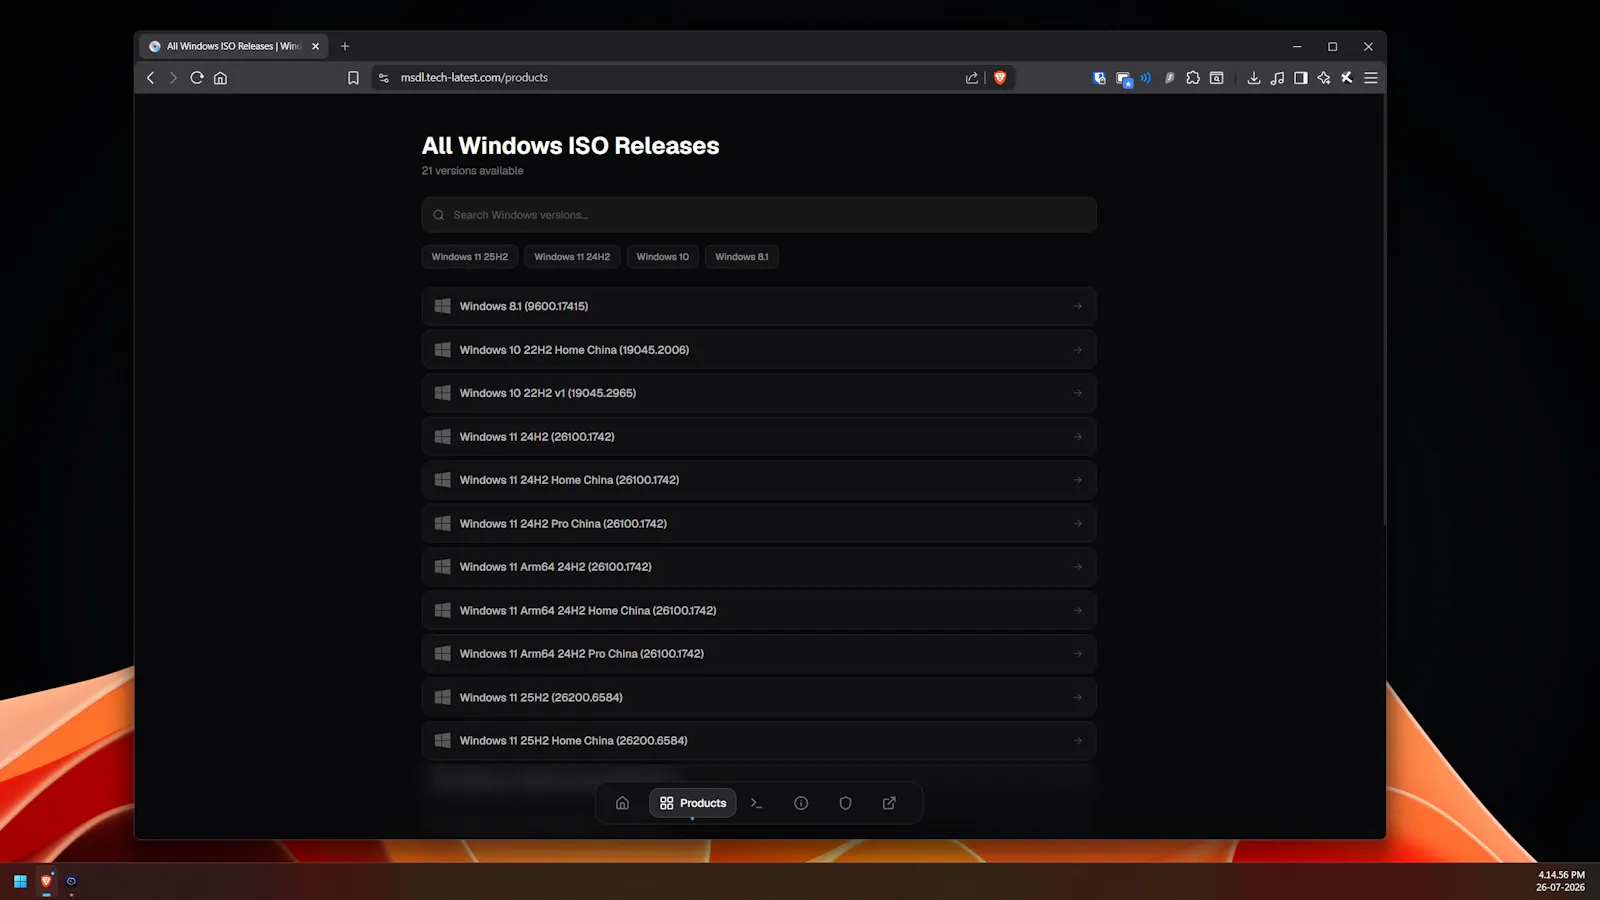Screen dimensions: 1600x900
Task: Open info circle icon in bottom dock
Action: [x=801, y=803]
